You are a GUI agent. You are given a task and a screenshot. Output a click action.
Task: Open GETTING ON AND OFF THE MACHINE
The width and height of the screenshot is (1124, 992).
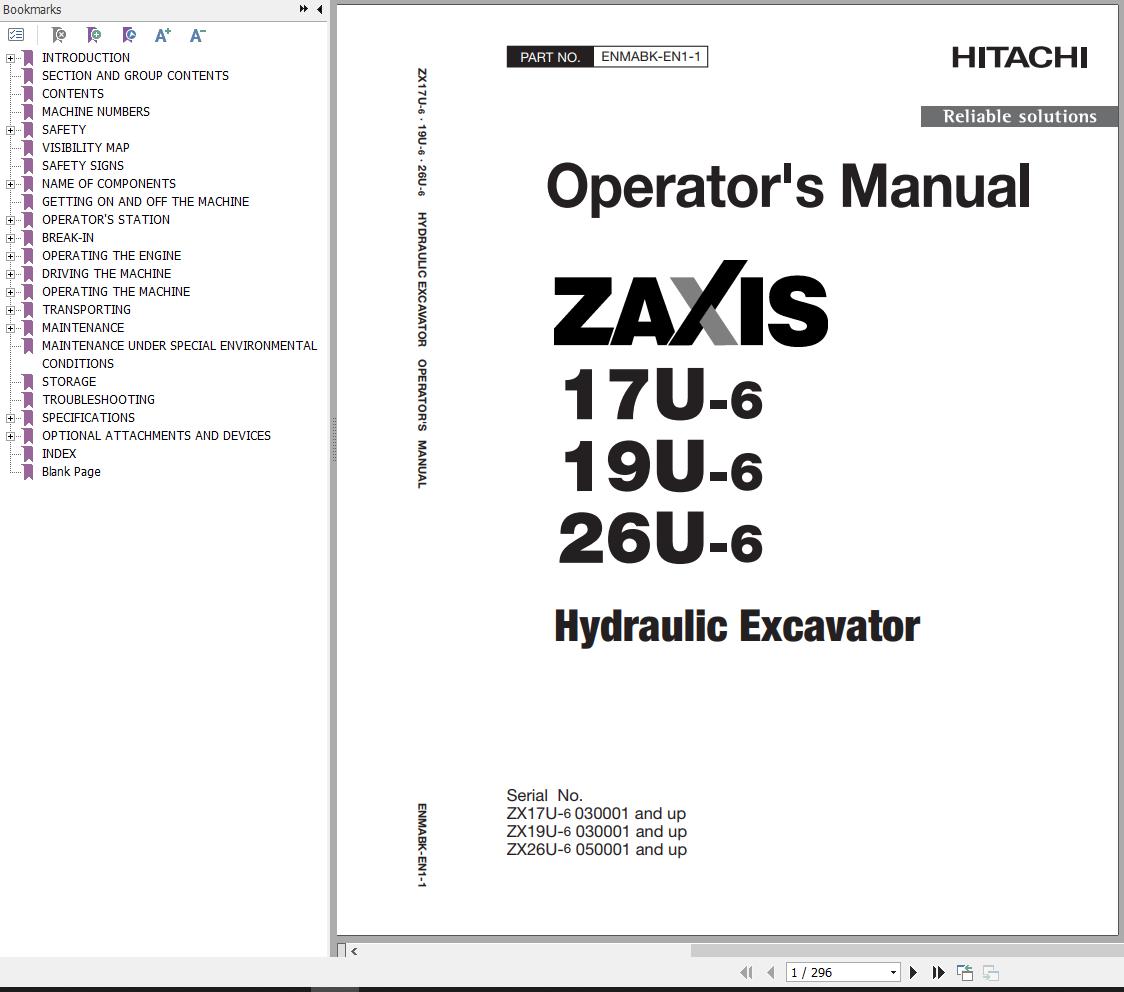[x=145, y=201]
